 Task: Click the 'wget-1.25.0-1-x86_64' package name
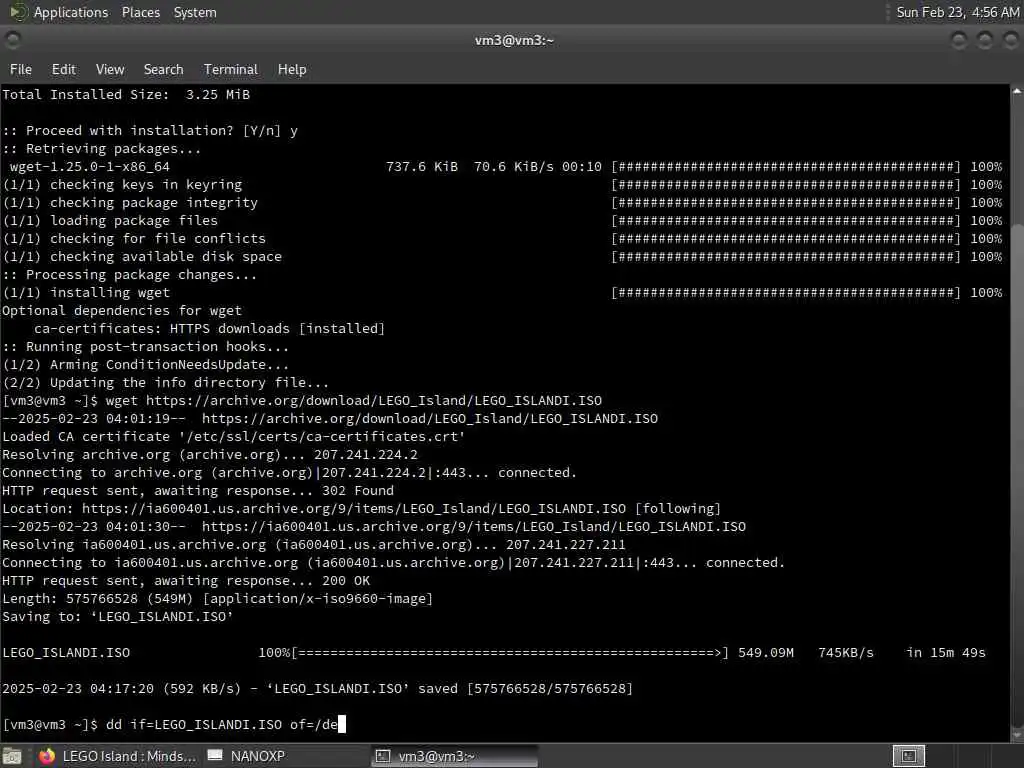tap(89, 167)
